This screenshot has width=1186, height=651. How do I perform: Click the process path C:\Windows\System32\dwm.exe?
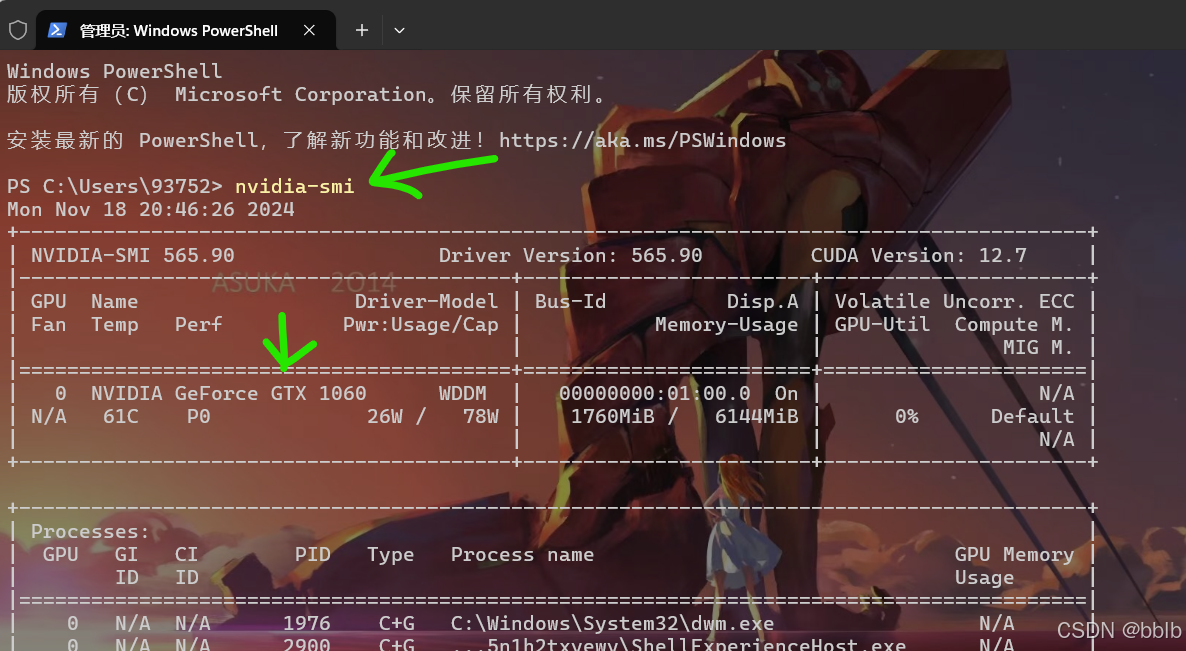[612, 623]
